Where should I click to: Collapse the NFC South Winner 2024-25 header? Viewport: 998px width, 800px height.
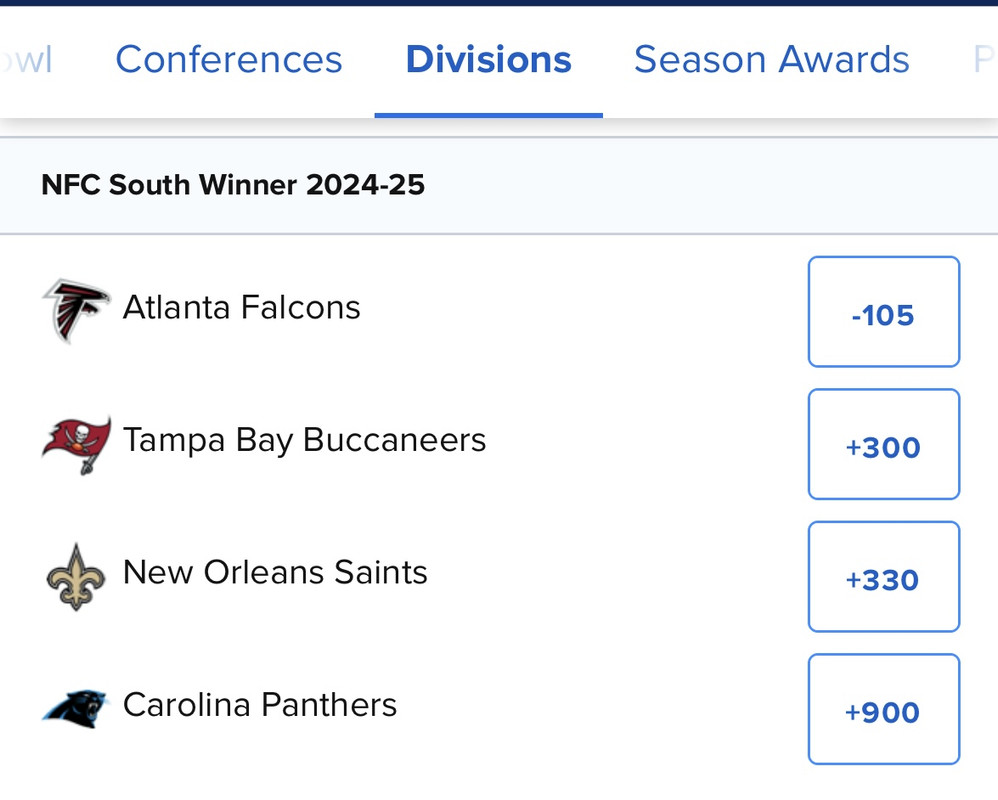[x=233, y=185]
